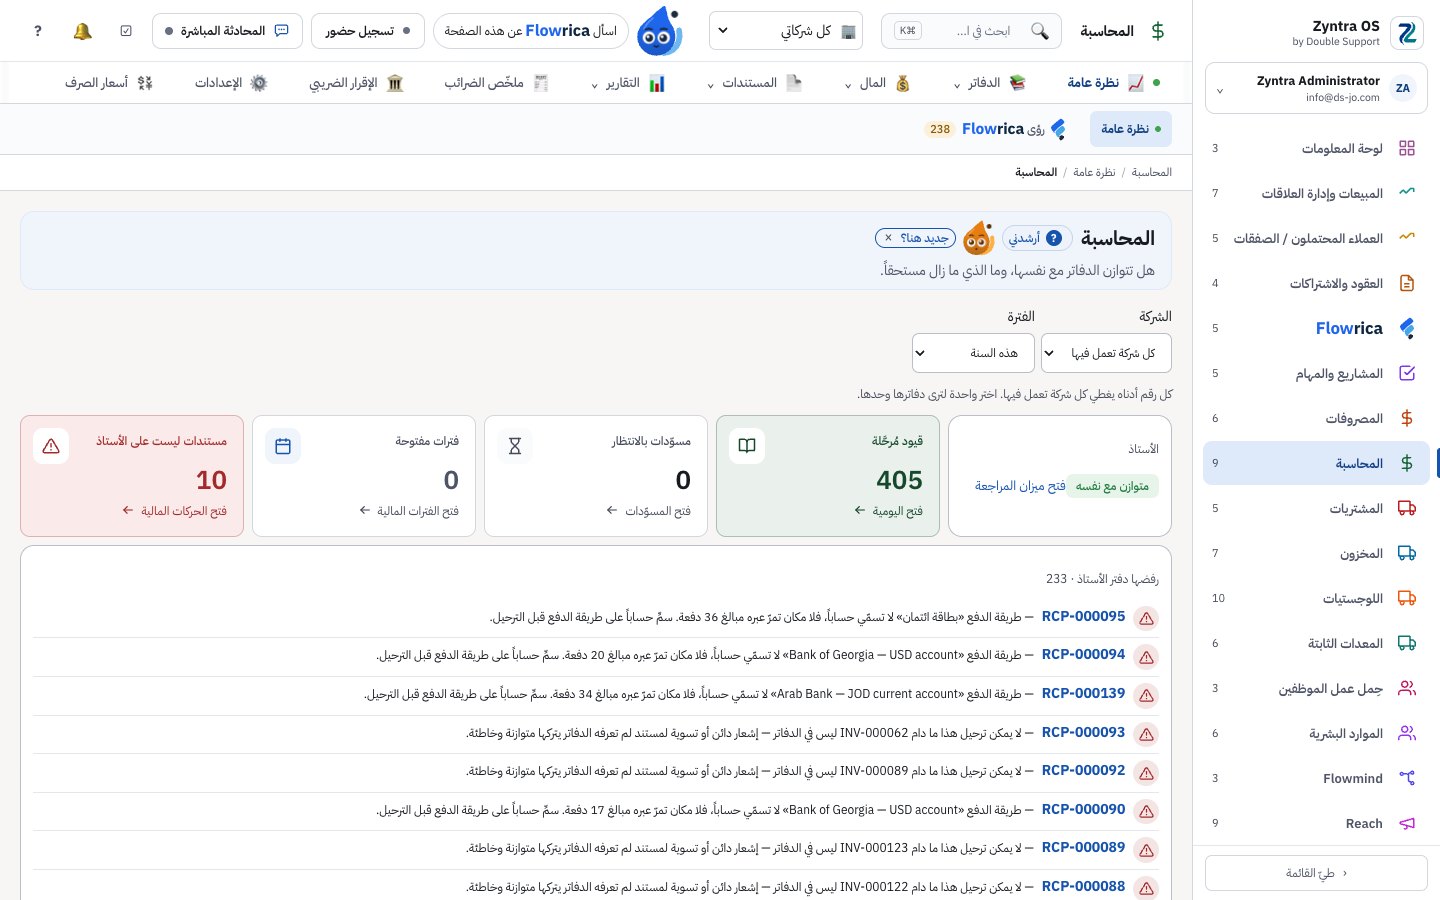Click the help question mark icon

coord(38,31)
